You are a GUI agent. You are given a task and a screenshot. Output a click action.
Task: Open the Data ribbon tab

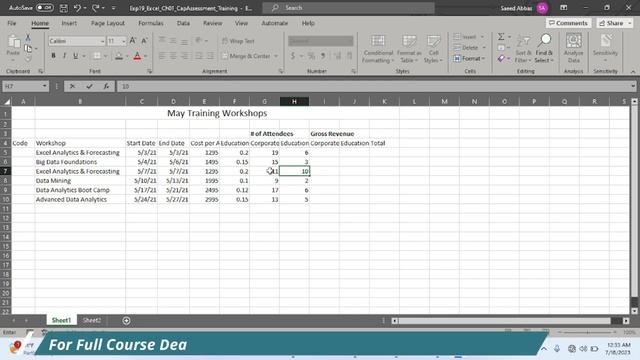point(183,23)
